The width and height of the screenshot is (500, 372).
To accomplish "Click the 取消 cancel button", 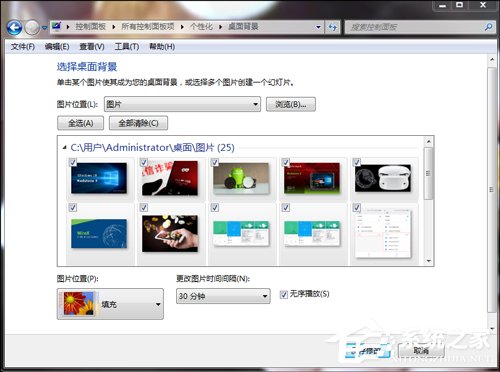I will (421, 351).
